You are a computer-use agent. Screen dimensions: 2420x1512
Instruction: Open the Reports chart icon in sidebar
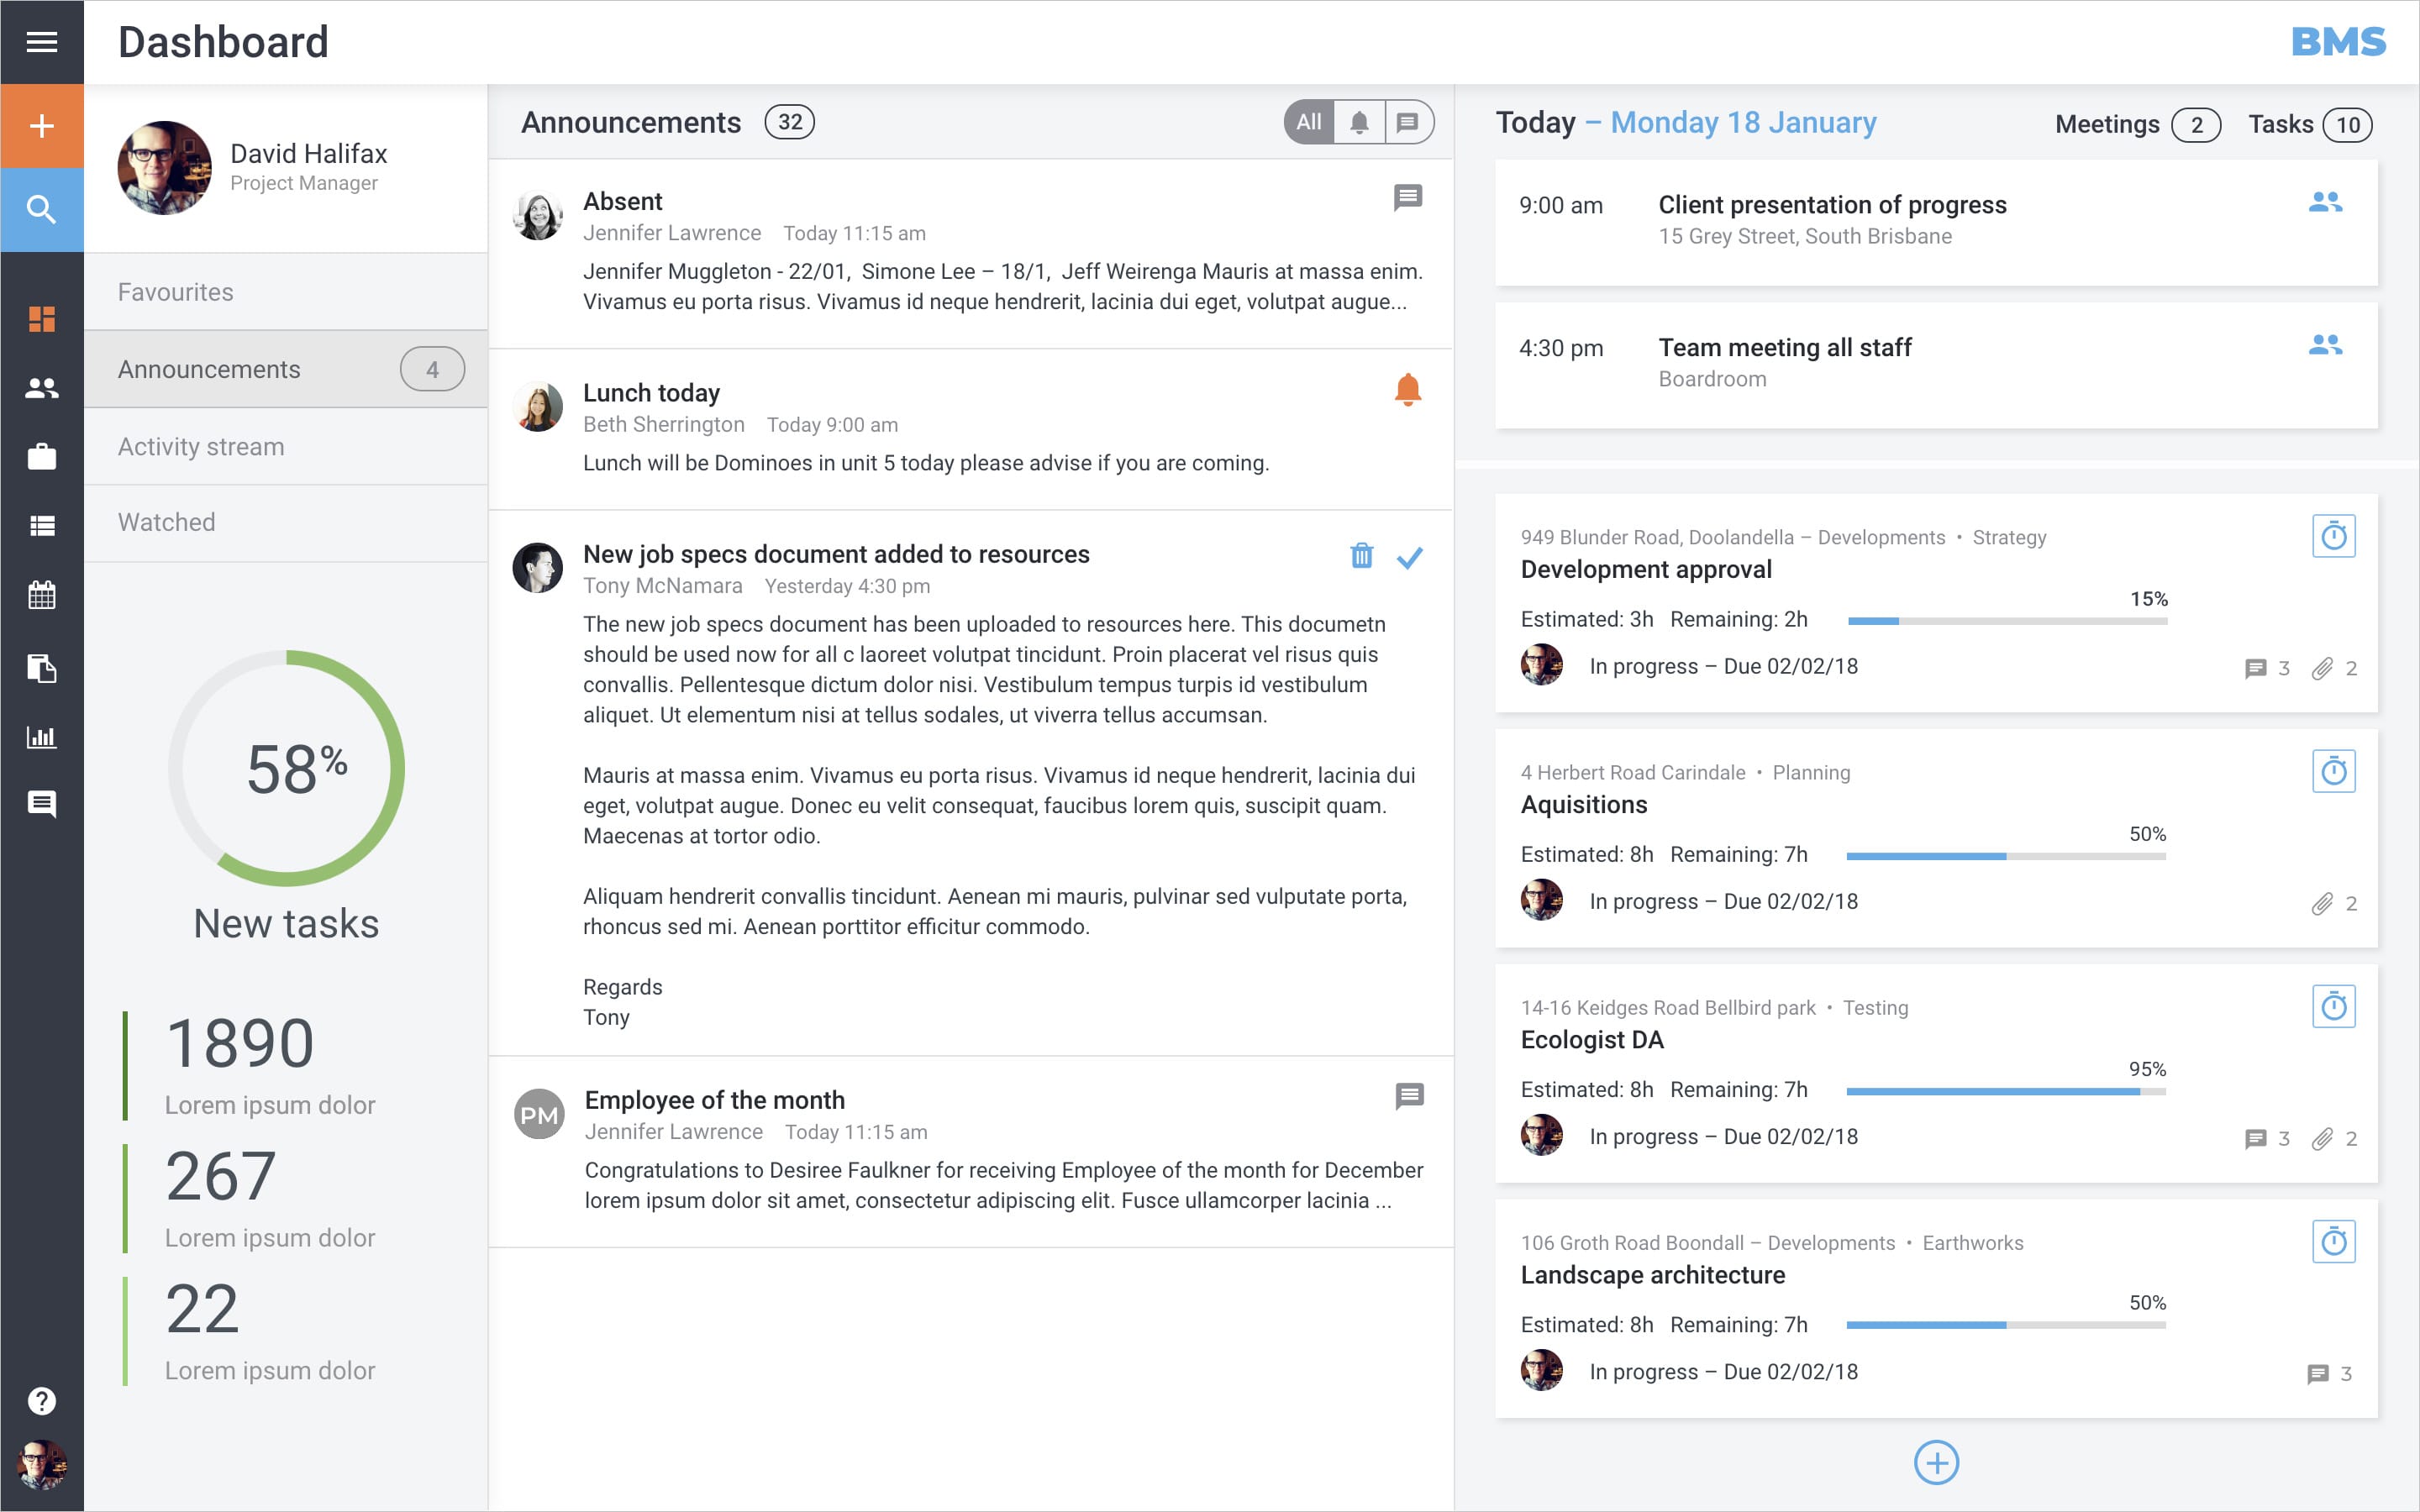42,737
